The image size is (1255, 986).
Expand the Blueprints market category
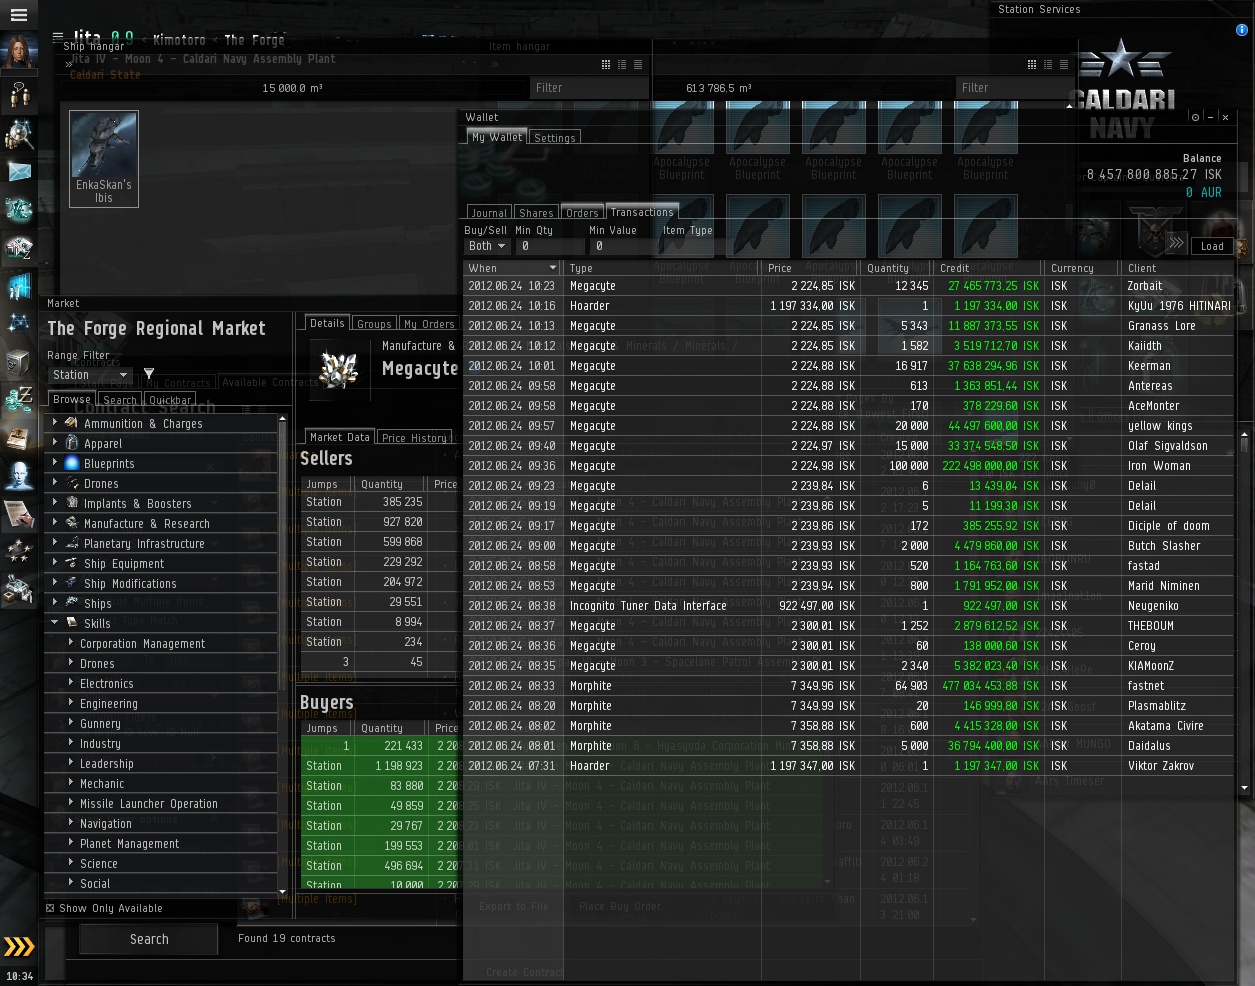coord(55,463)
